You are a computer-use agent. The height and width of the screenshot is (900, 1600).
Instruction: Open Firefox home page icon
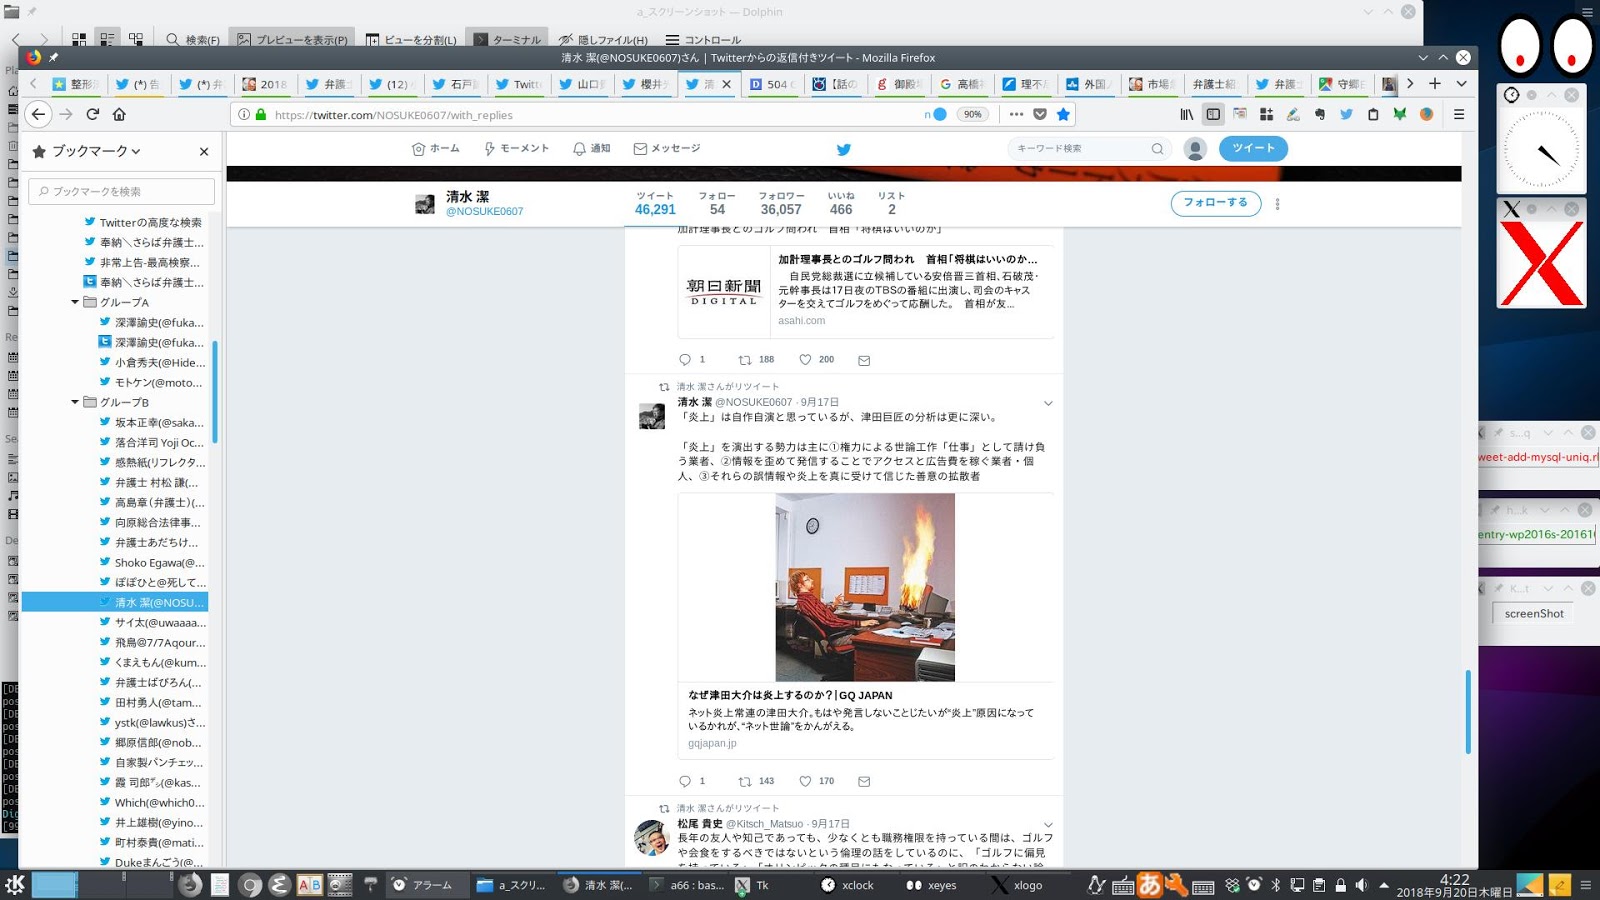(x=119, y=114)
